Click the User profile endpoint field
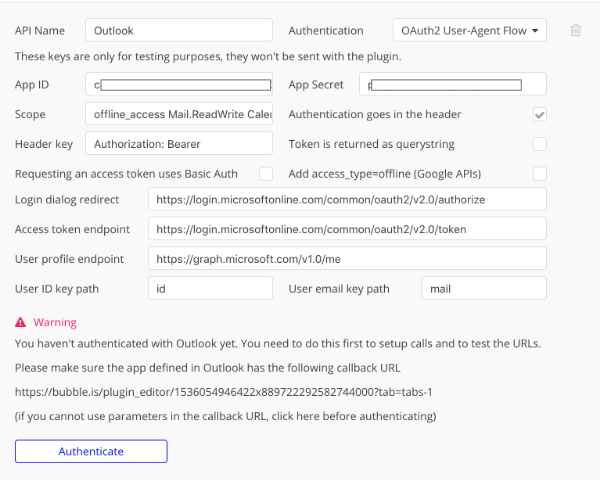This screenshot has height=480, width=600. pyautogui.click(x=347, y=258)
